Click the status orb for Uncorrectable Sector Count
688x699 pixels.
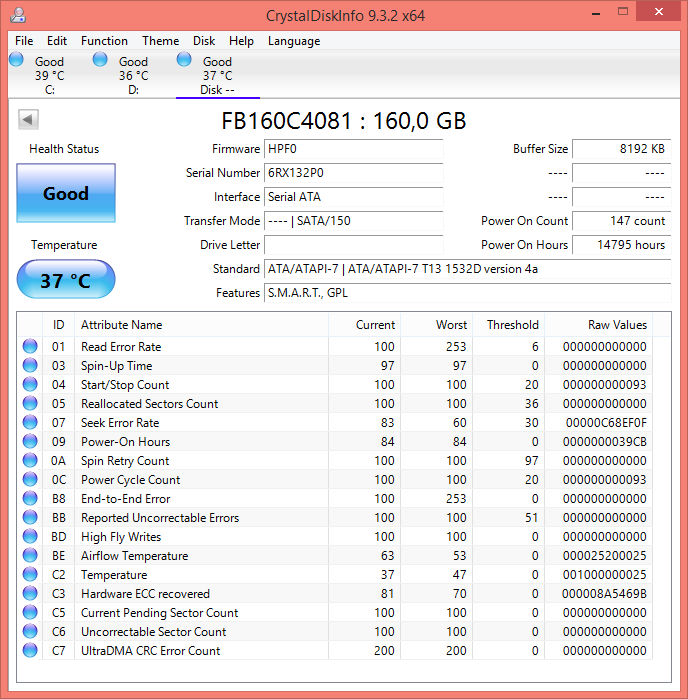30,631
